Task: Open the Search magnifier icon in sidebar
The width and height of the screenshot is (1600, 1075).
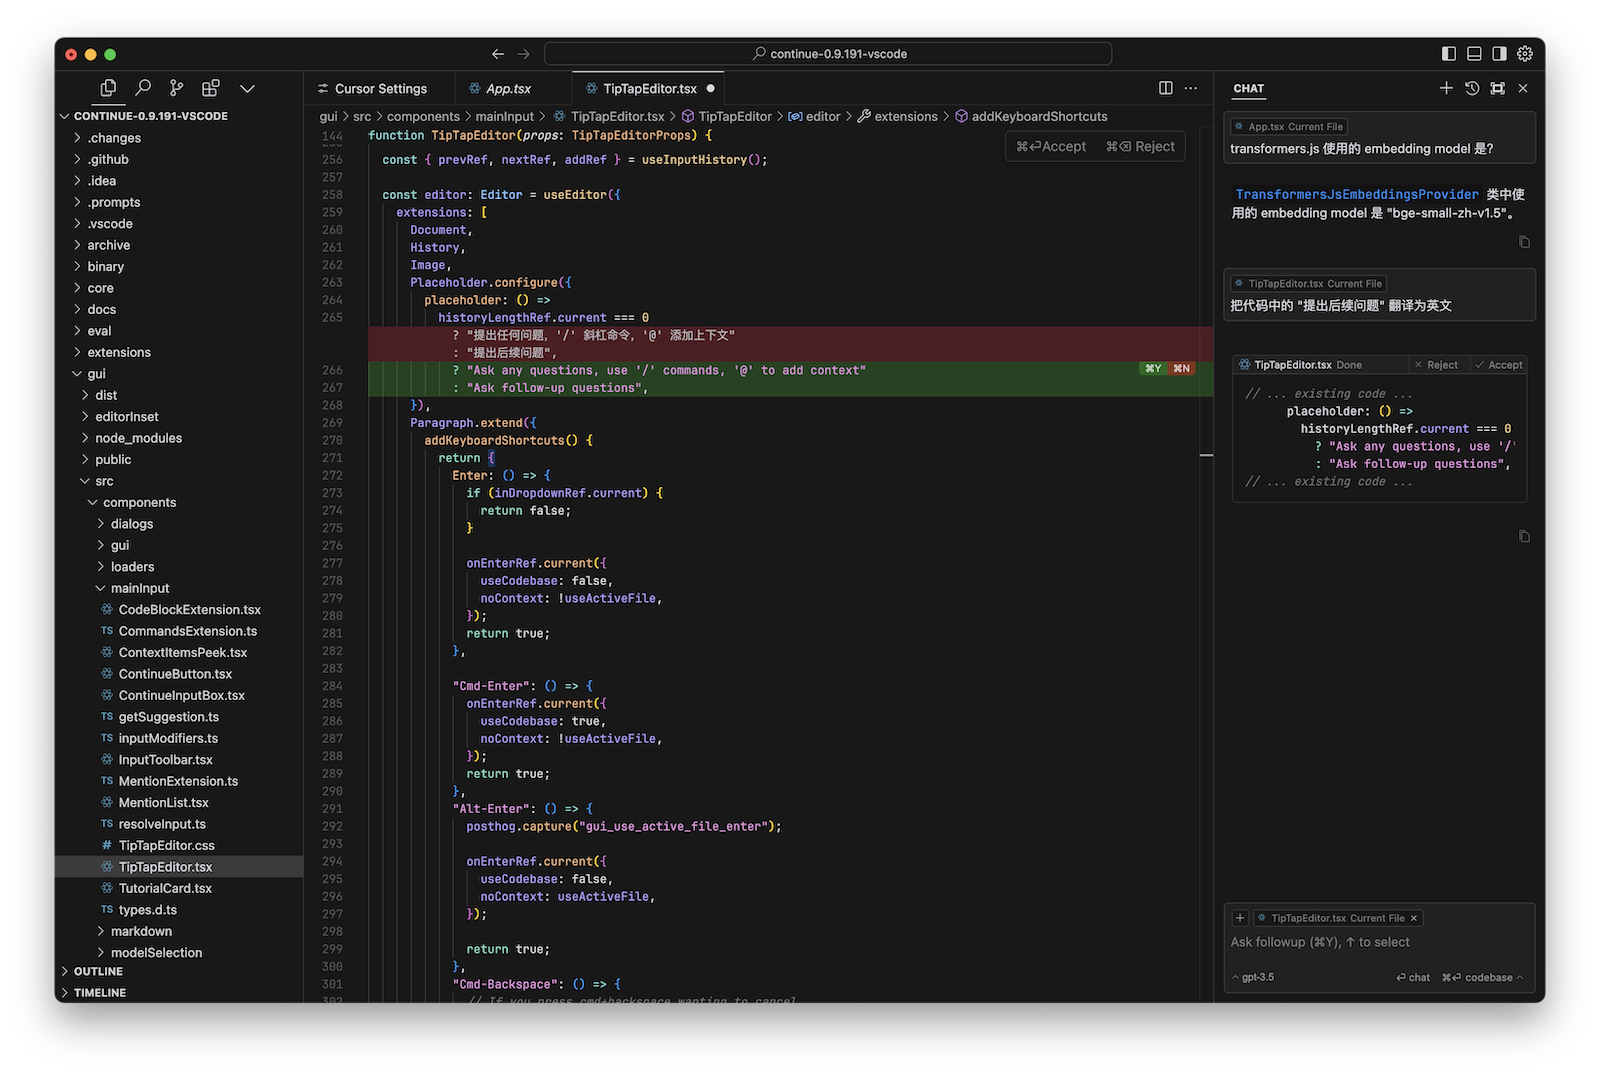Action: pos(143,88)
